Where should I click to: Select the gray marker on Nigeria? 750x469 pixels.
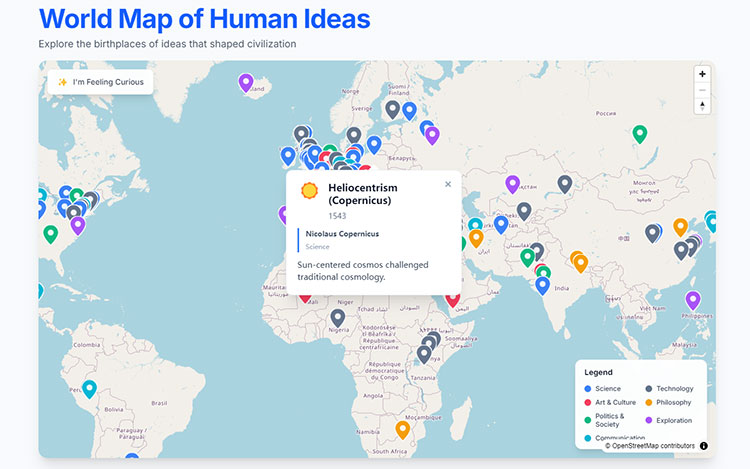click(x=338, y=318)
